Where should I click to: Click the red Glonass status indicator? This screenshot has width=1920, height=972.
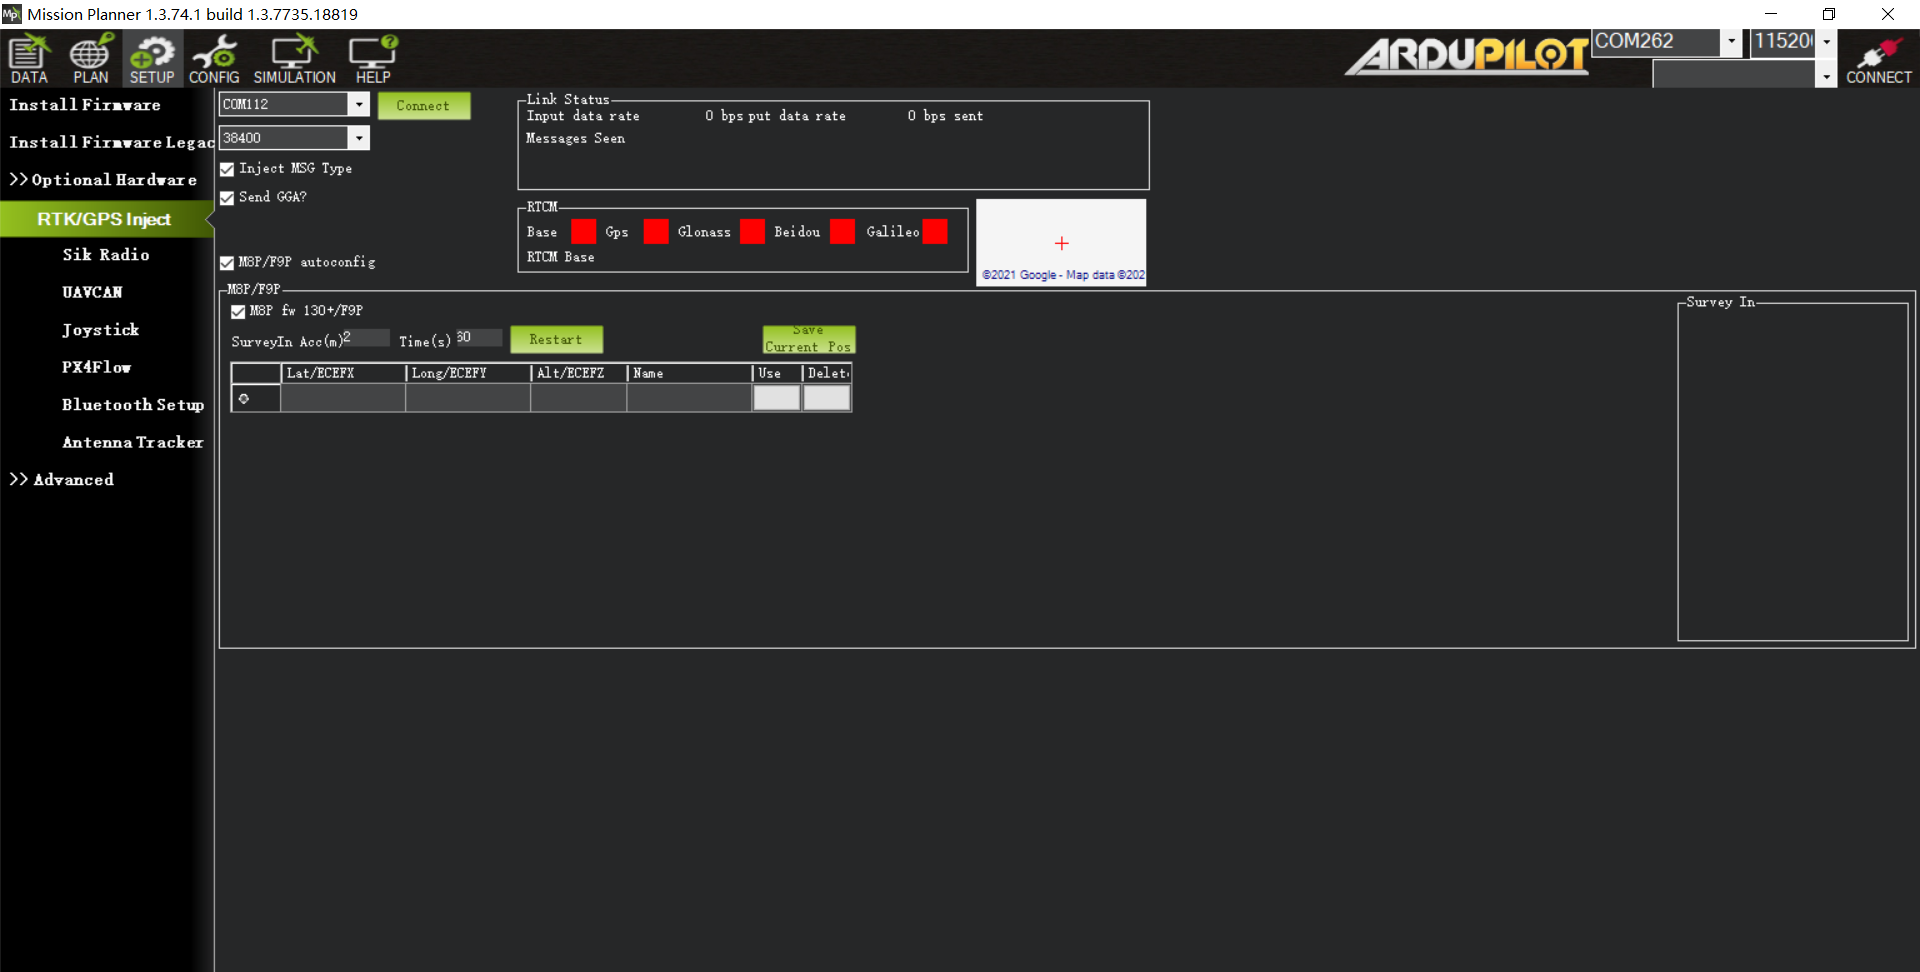pyautogui.click(x=752, y=232)
